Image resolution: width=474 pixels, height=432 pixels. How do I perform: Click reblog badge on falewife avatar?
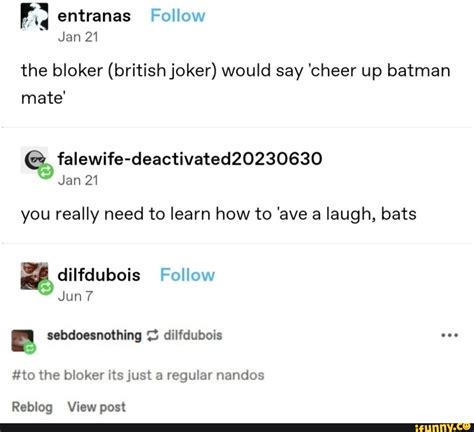coord(45,171)
